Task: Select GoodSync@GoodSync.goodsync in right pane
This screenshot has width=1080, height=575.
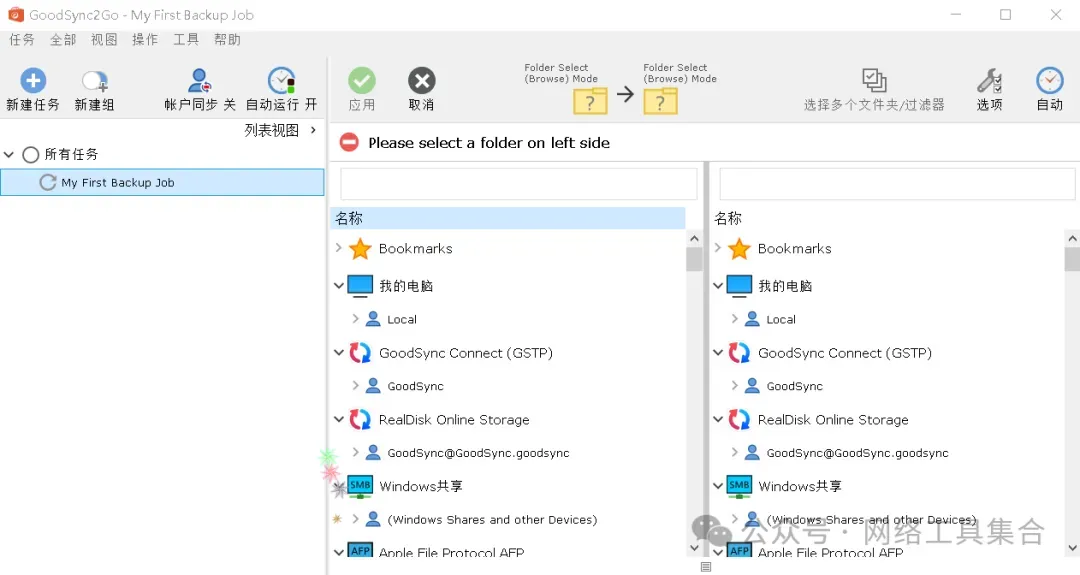Action: coord(858,453)
